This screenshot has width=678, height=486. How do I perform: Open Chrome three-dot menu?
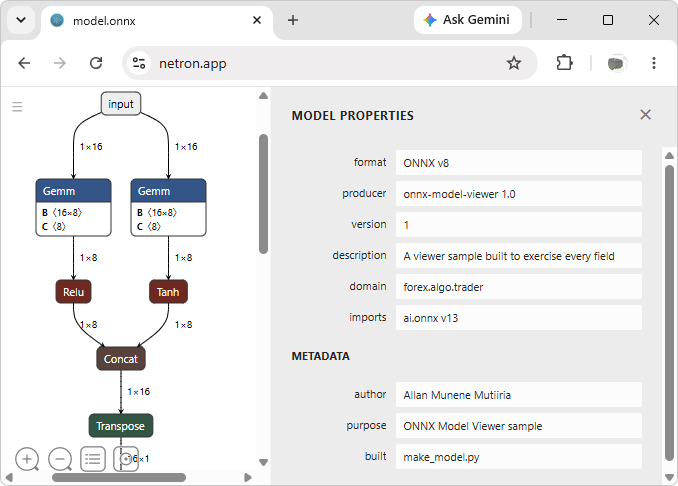(653, 63)
